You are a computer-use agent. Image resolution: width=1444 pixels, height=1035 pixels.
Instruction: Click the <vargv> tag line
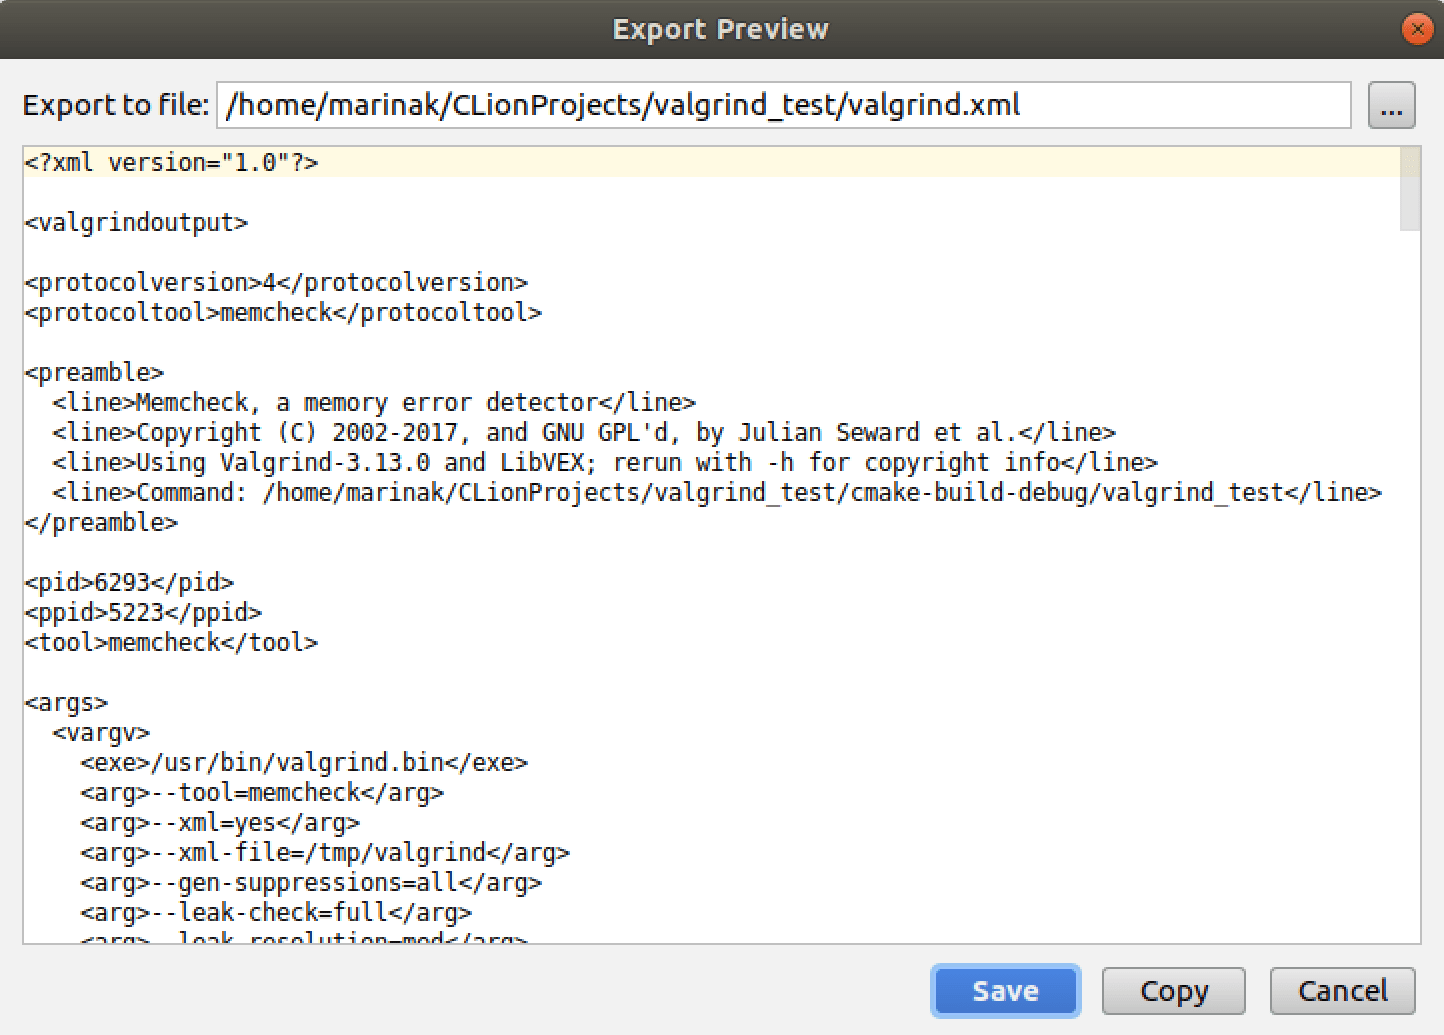click(101, 732)
